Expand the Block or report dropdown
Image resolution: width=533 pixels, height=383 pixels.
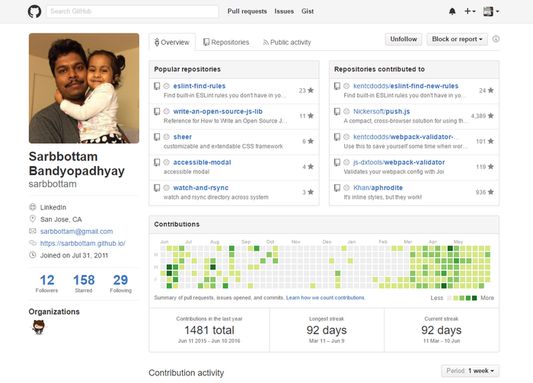click(457, 39)
